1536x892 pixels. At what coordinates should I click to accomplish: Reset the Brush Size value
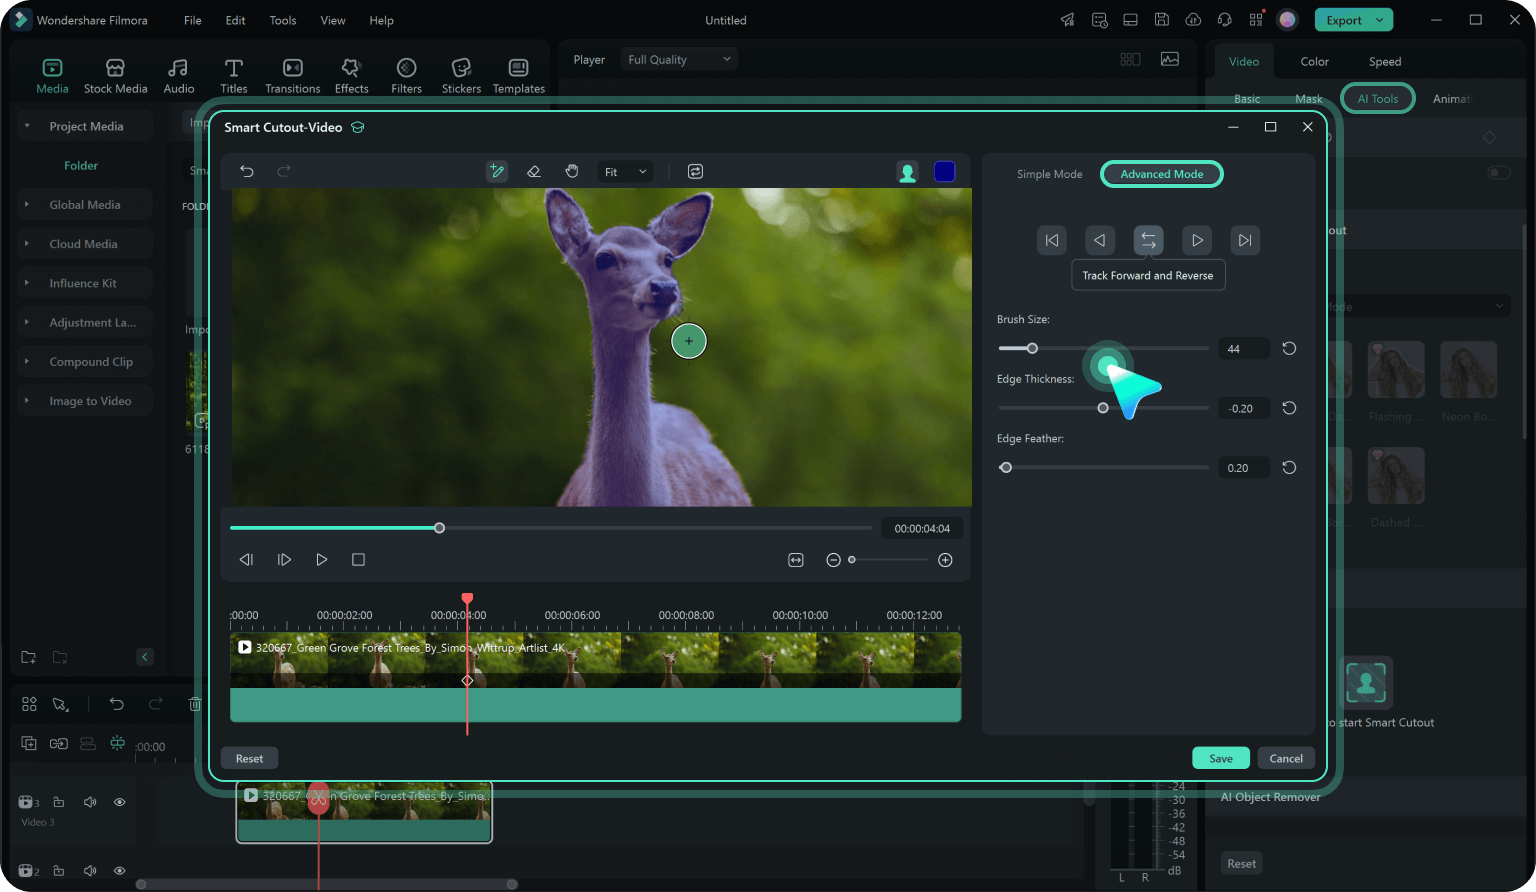click(x=1290, y=348)
